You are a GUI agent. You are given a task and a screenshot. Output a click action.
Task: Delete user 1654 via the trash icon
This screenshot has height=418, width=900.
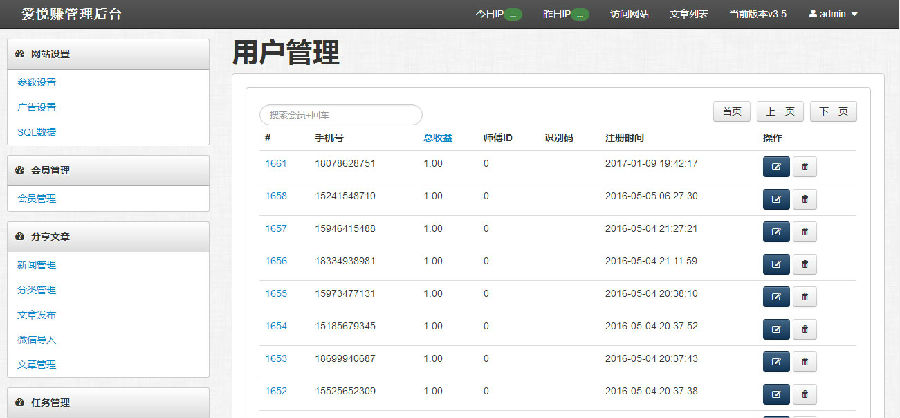tap(804, 329)
